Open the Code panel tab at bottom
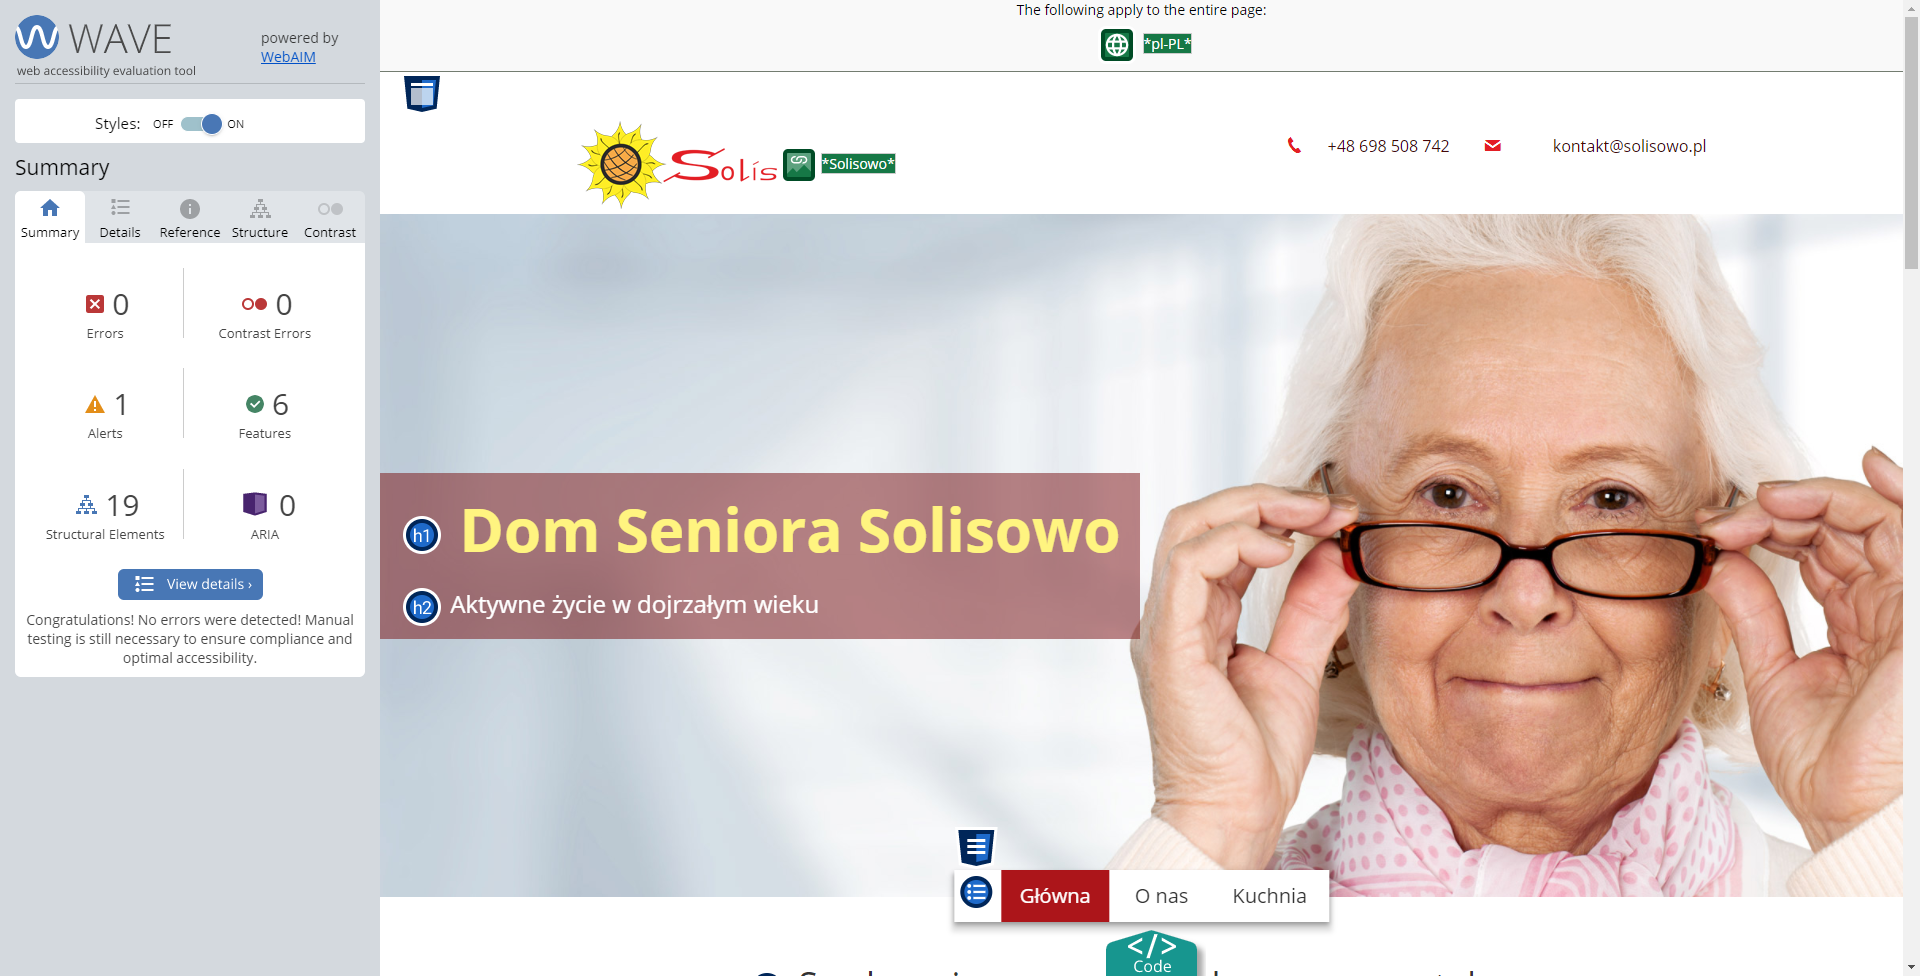 [1151, 955]
